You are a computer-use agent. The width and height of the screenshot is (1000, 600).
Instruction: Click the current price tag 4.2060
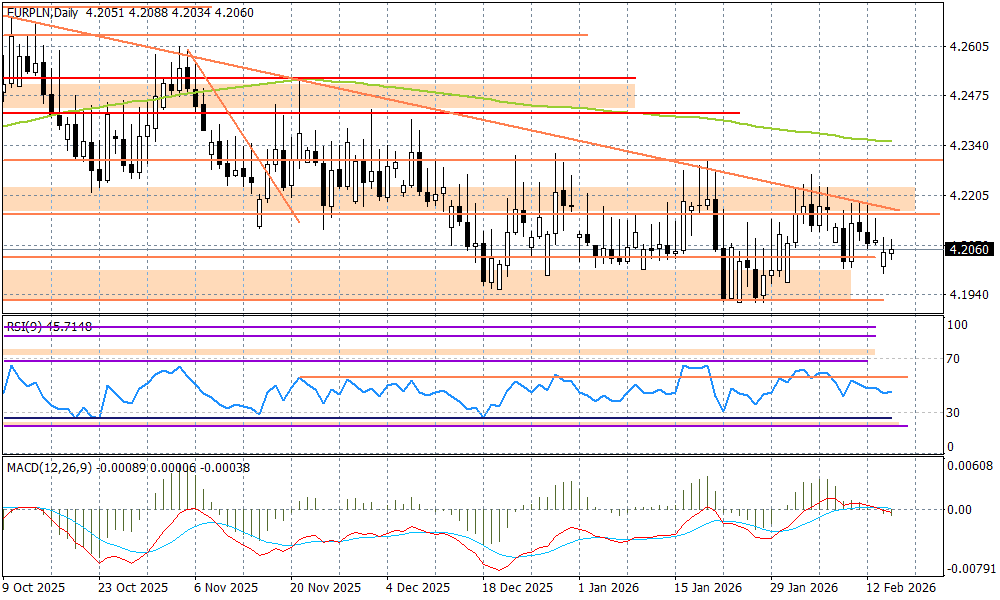[967, 250]
